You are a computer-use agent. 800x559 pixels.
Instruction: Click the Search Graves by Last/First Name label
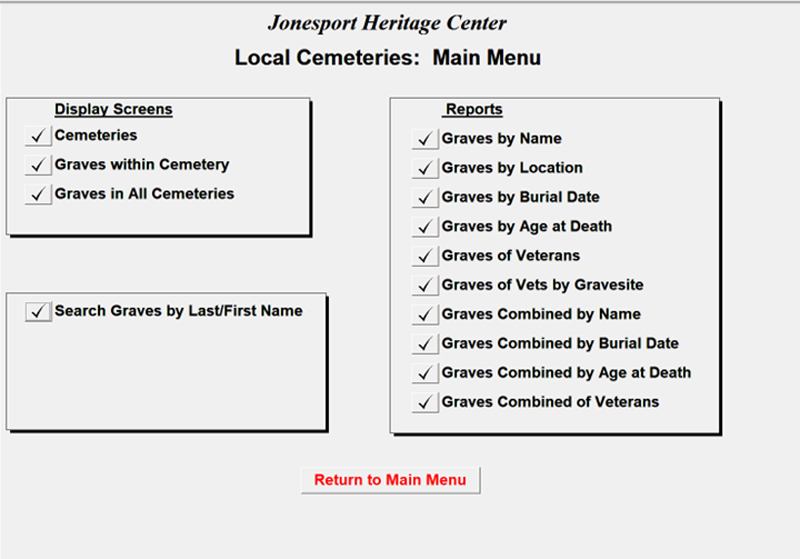point(179,311)
